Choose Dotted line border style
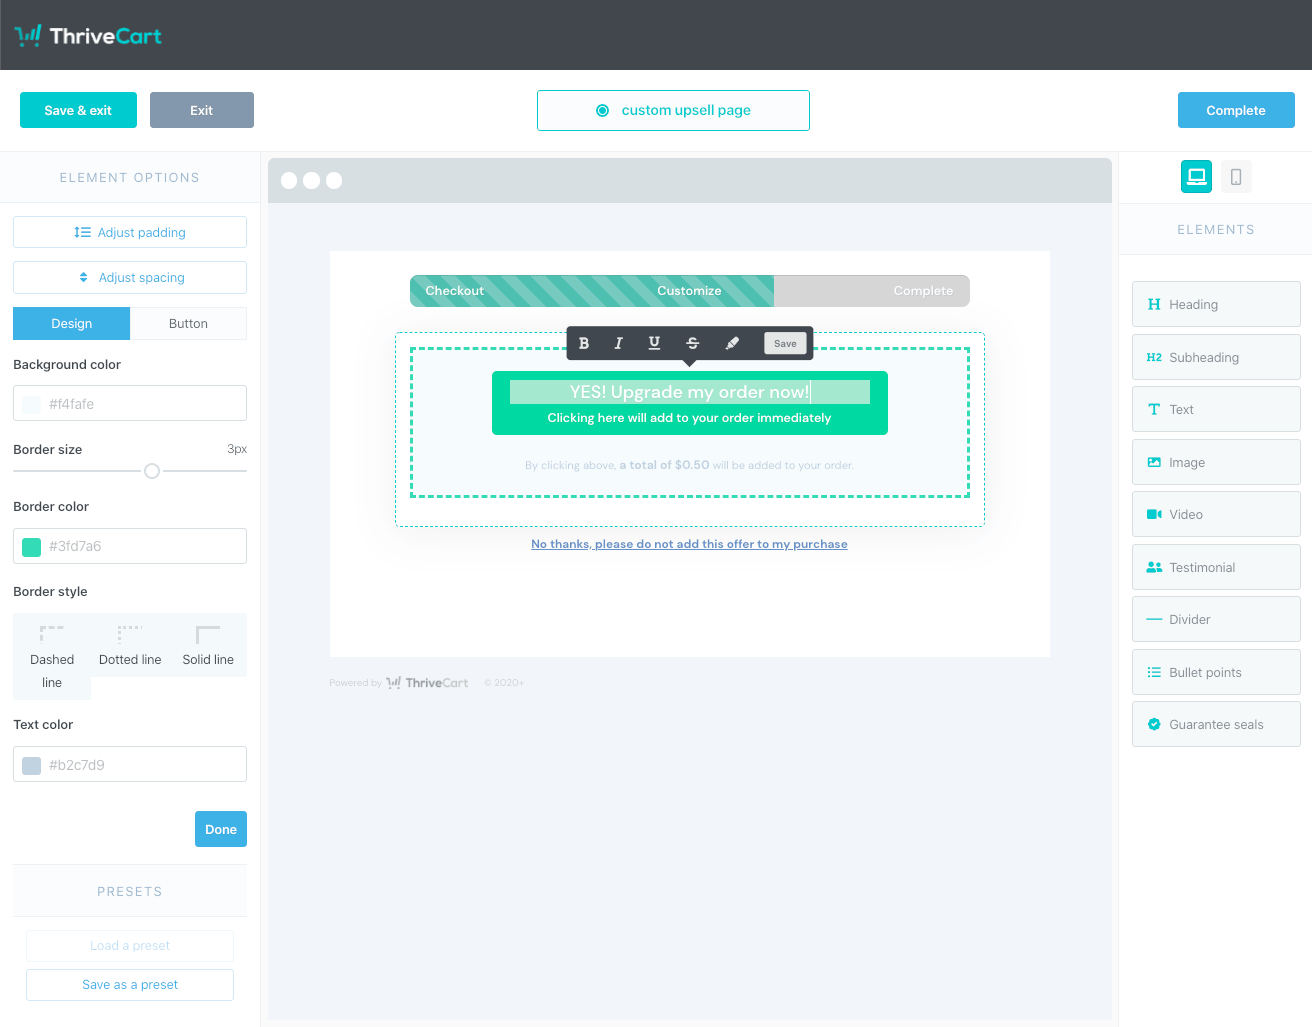This screenshot has height=1027, width=1312. click(x=130, y=645)
